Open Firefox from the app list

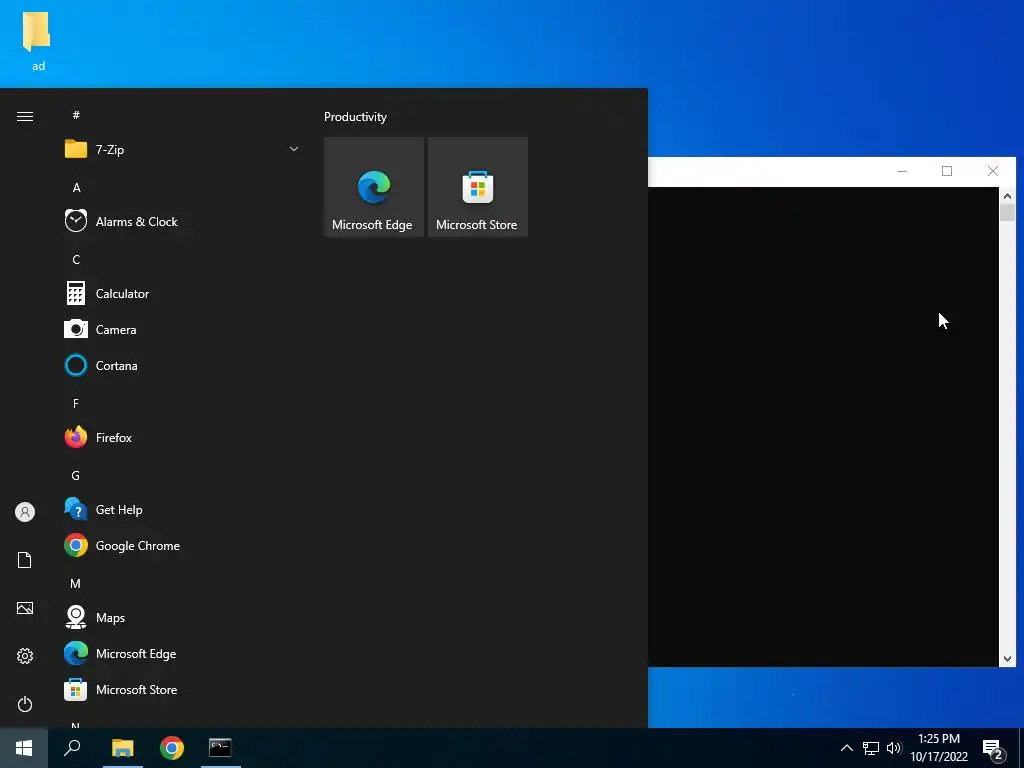tap(182, 437)
